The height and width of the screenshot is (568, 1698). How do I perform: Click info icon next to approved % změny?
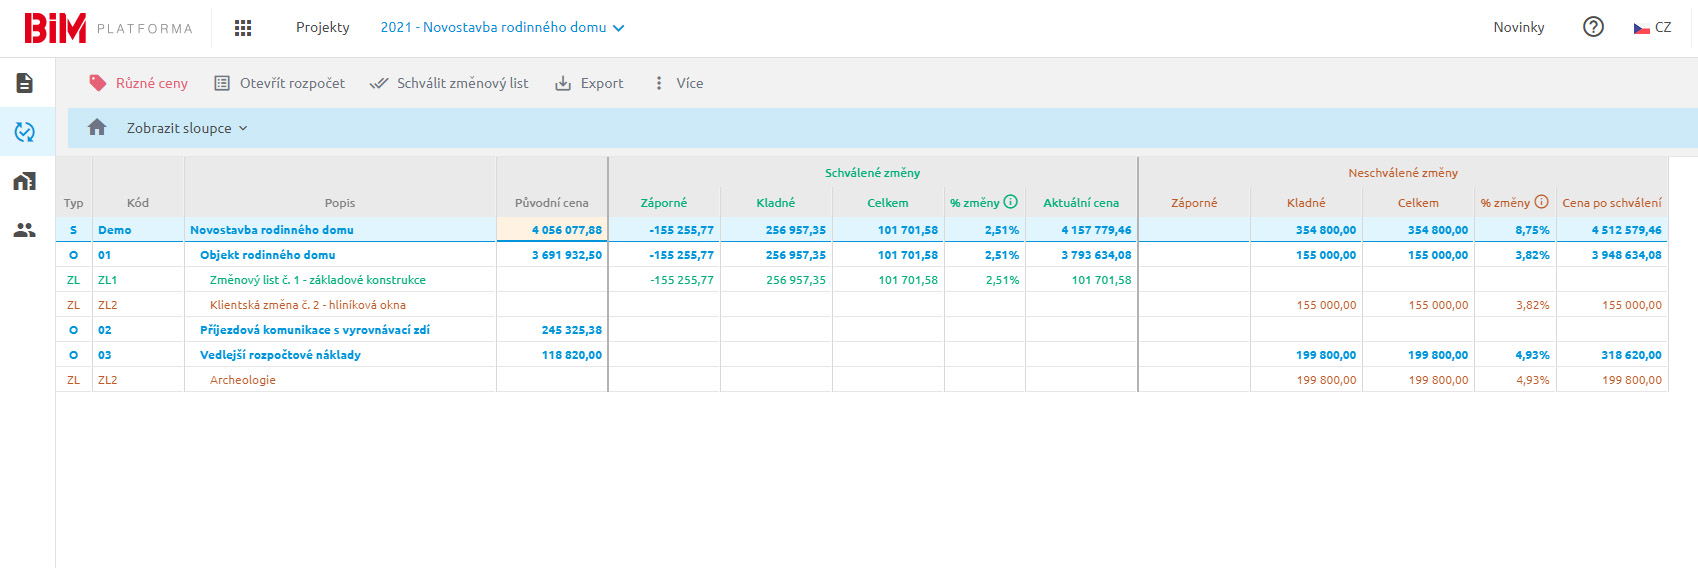[1010, 202]
